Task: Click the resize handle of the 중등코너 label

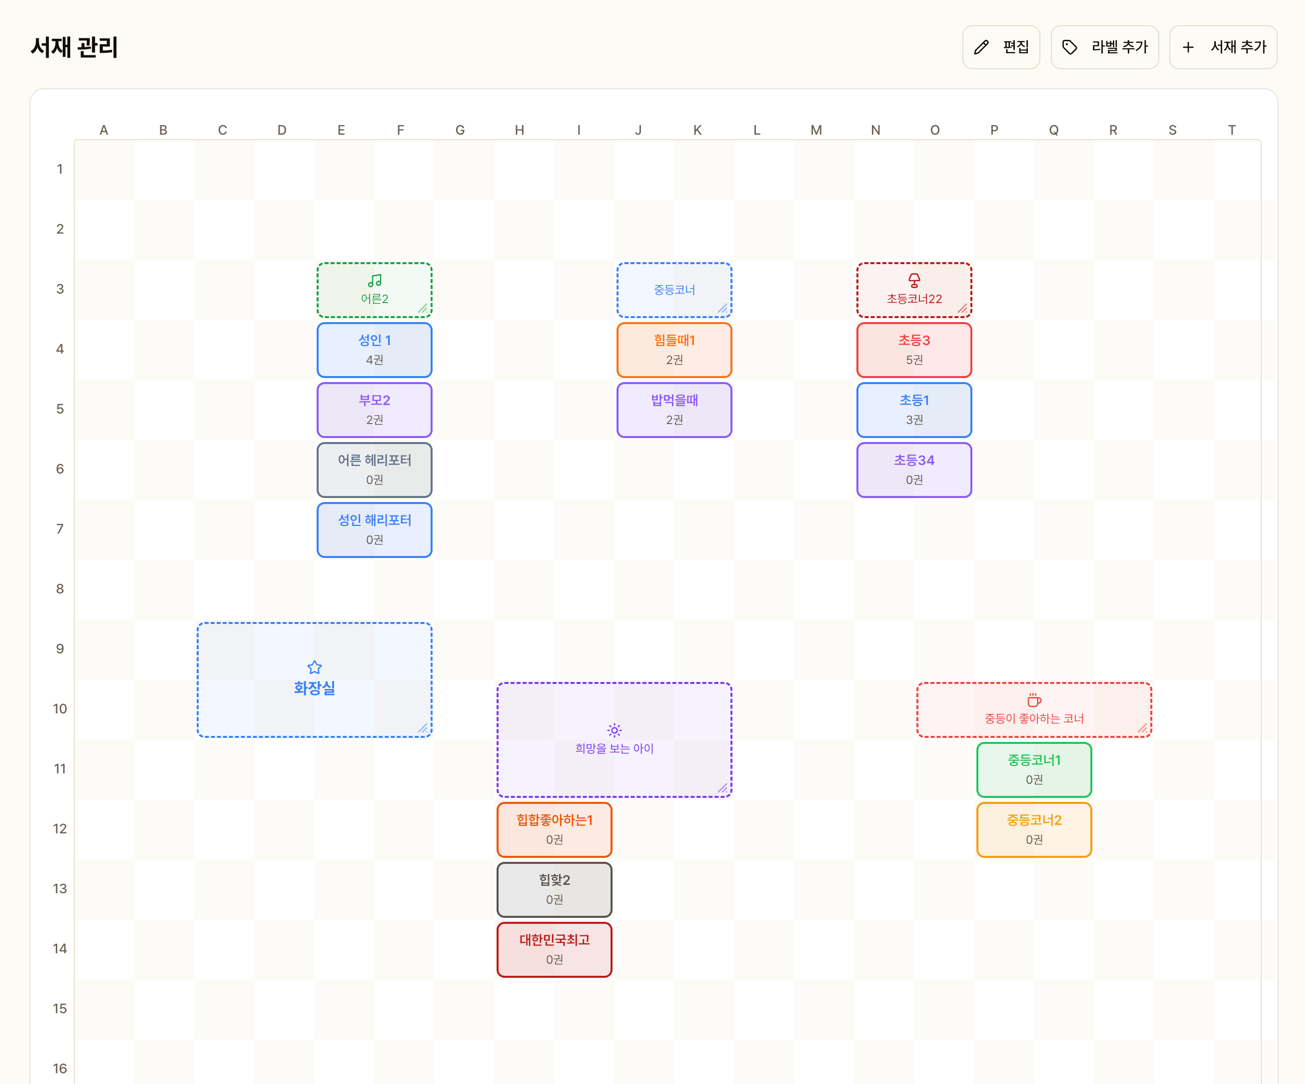Action: 723,309
